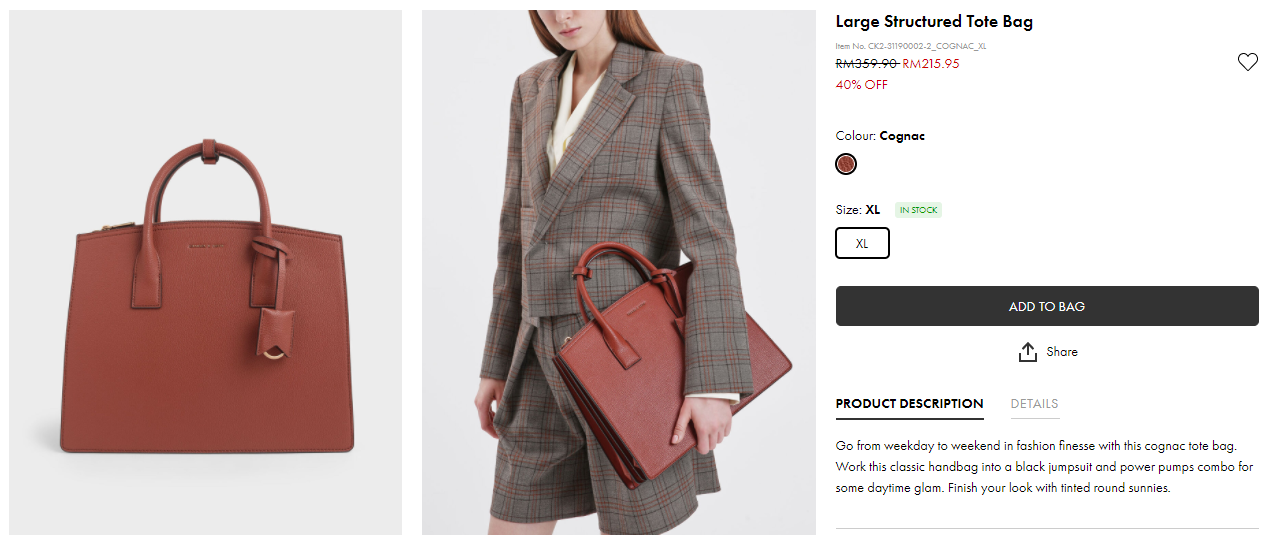Open the model wearing plaid suit image
The height and width of the screenshot is (544, 1274).
point(618,272)
